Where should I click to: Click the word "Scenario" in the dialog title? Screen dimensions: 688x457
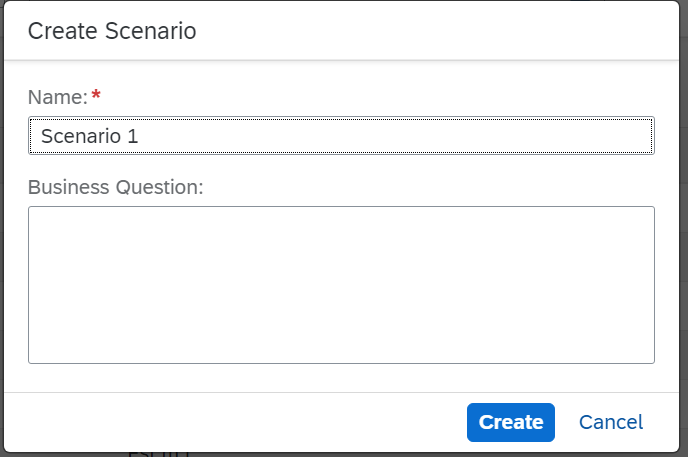[148, 31]
